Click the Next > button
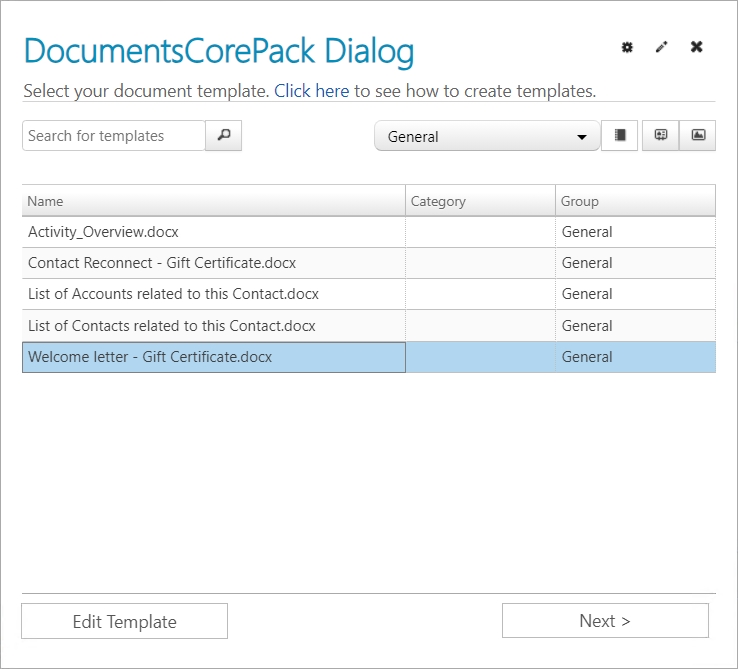Viewport: 738px width, 669px height. coord(605,621)
